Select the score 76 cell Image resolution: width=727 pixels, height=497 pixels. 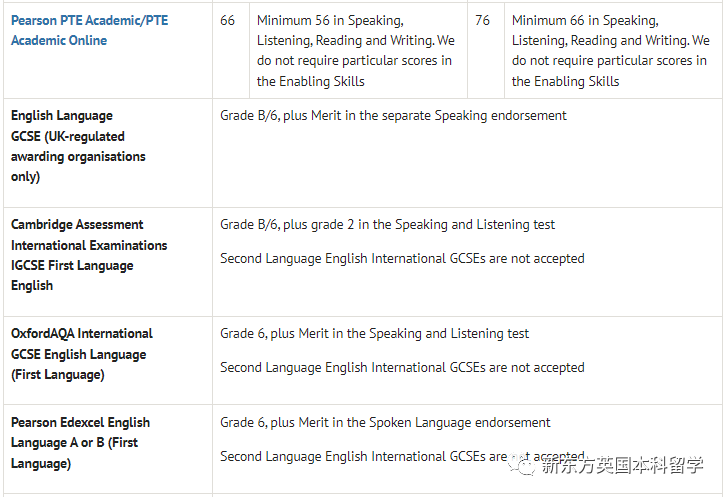pyautogui.click(x=482, y=20)
